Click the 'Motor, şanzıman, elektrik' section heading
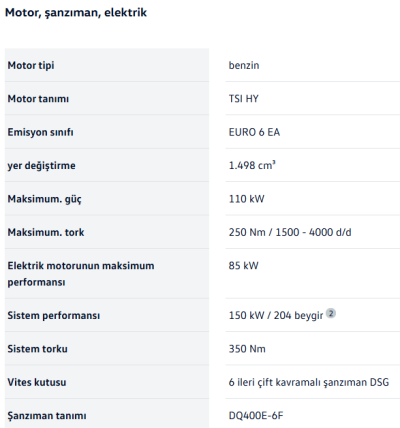 click(x=76, y=13)
